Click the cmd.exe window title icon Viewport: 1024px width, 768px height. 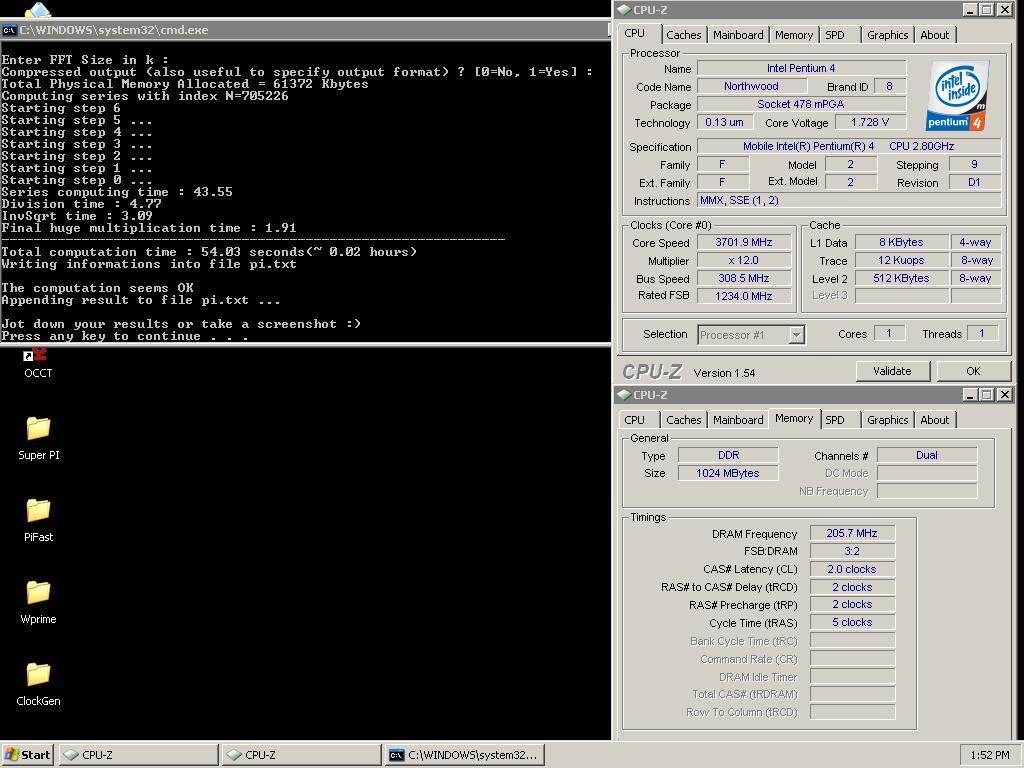click(9, 30)
